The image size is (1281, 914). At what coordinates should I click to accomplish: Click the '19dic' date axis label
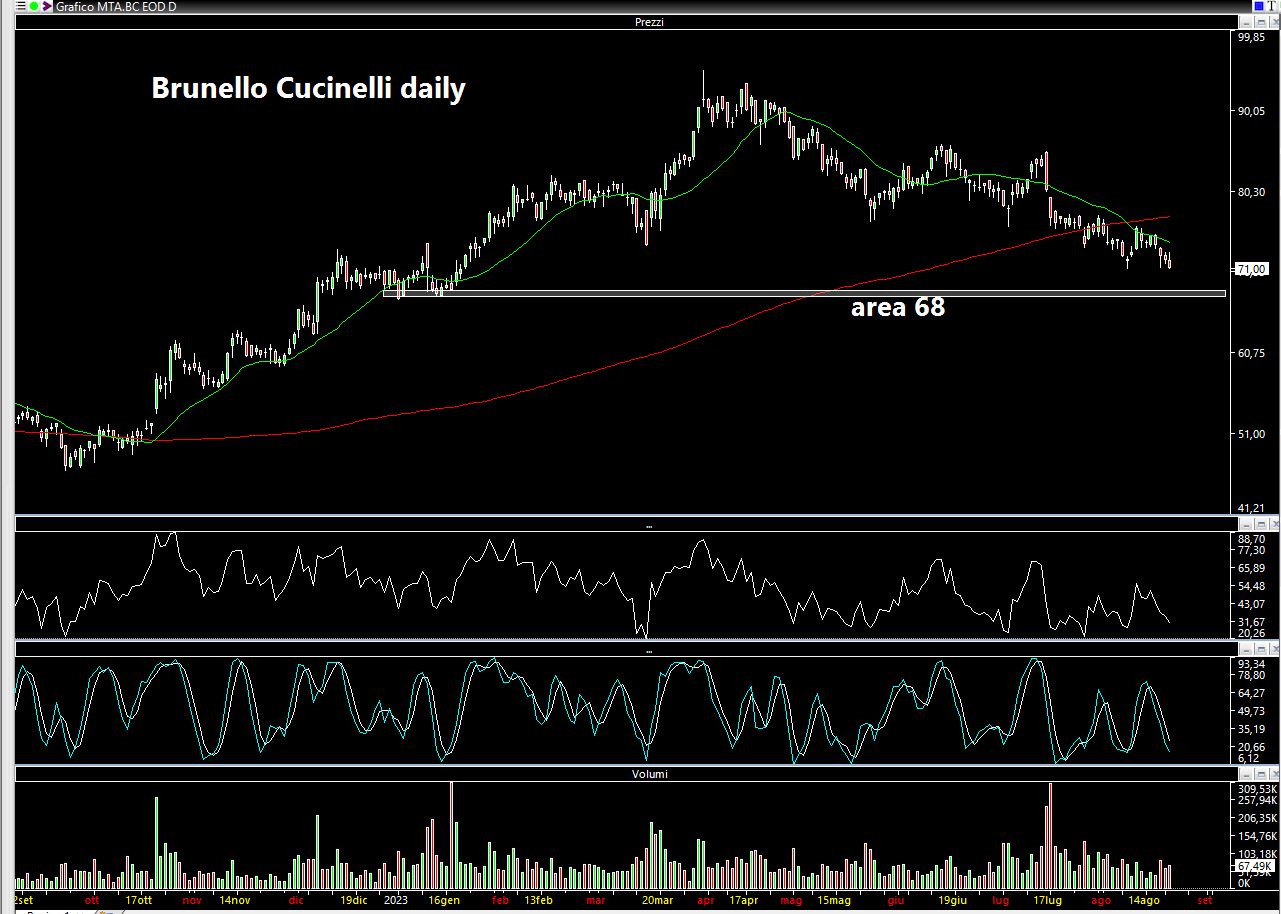[353, 900]
